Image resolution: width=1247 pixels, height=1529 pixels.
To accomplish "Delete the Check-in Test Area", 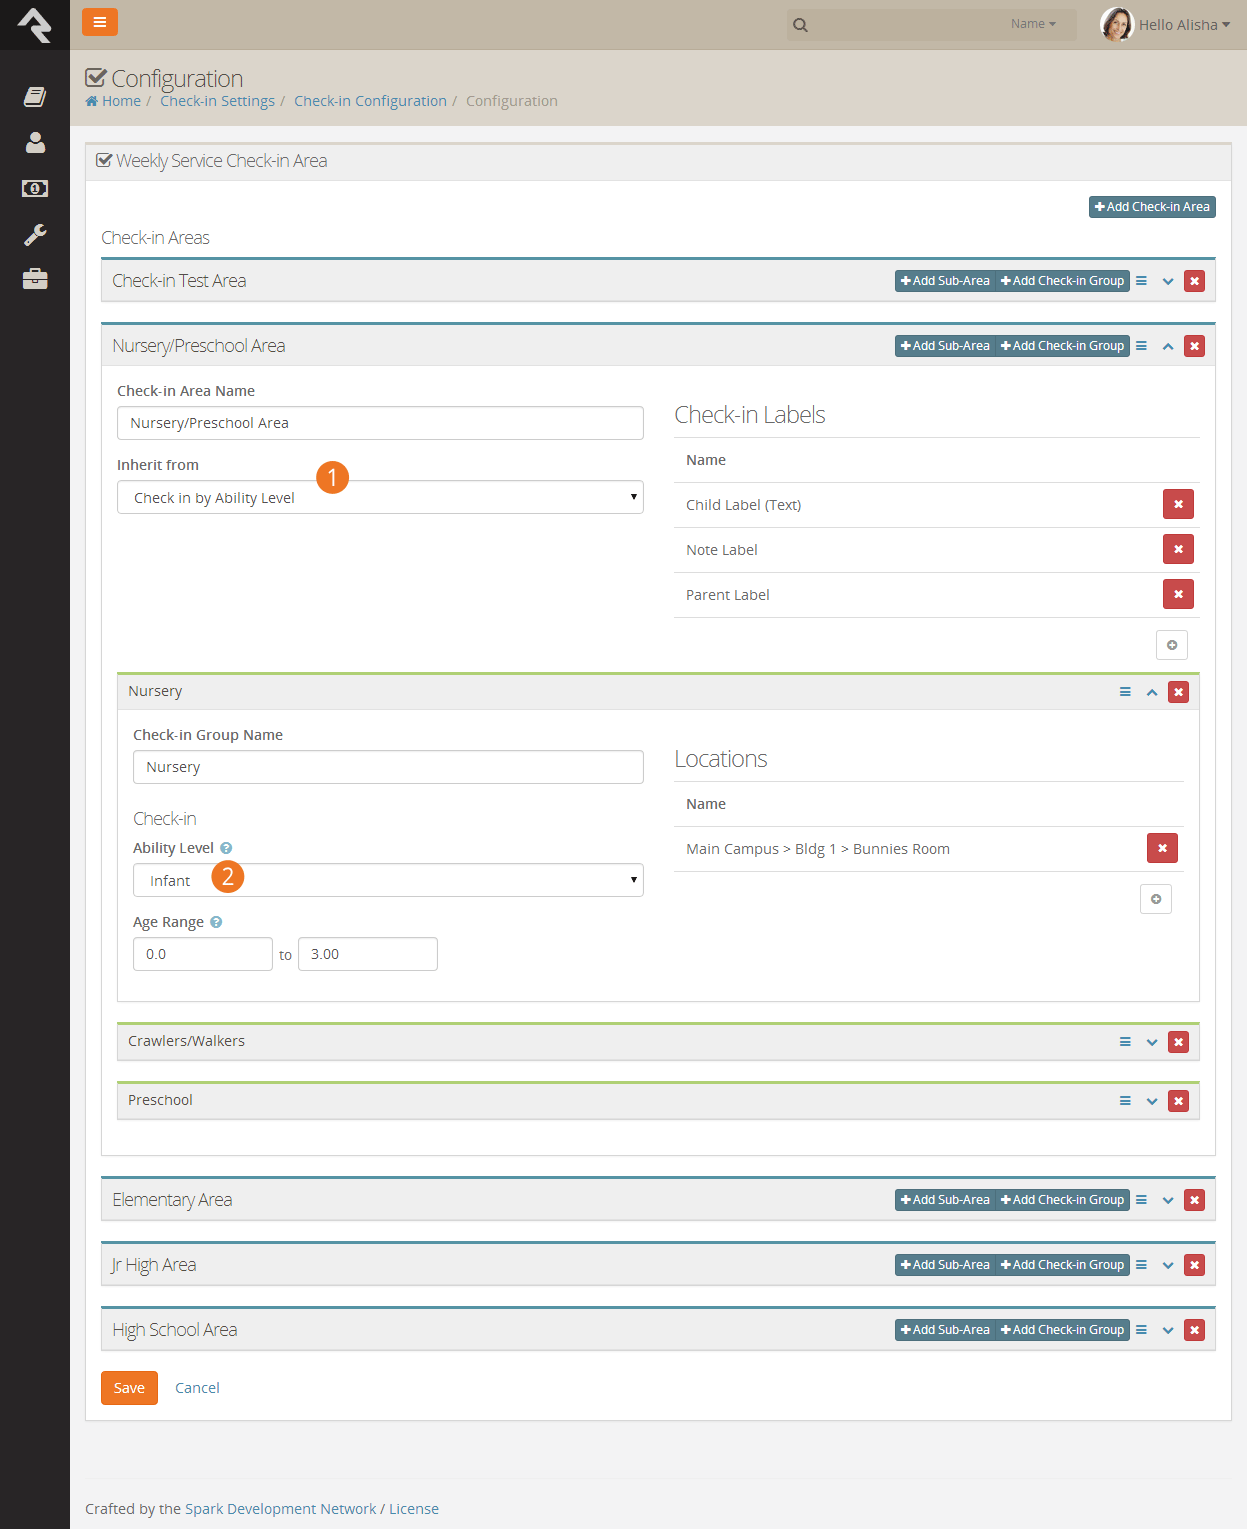I will coord(1194,281).
